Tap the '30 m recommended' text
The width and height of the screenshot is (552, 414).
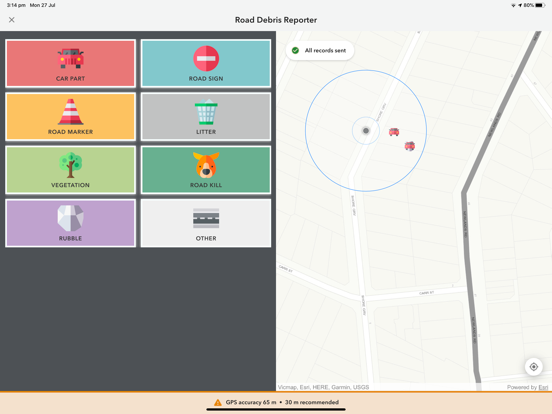coord(312,402)
